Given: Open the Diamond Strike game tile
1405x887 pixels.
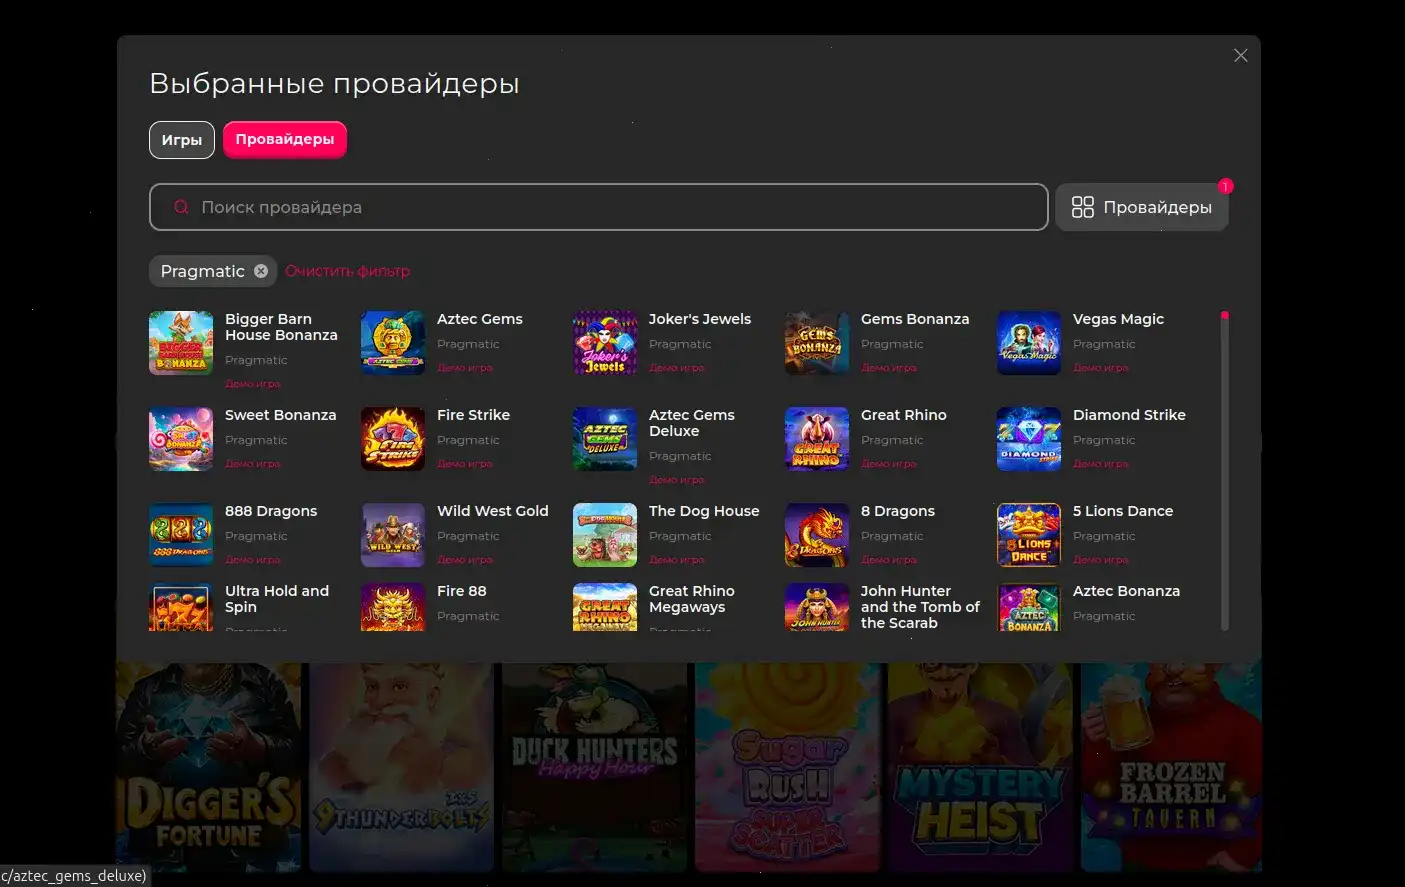Looking at the screenshot, I should point(1028,438).
